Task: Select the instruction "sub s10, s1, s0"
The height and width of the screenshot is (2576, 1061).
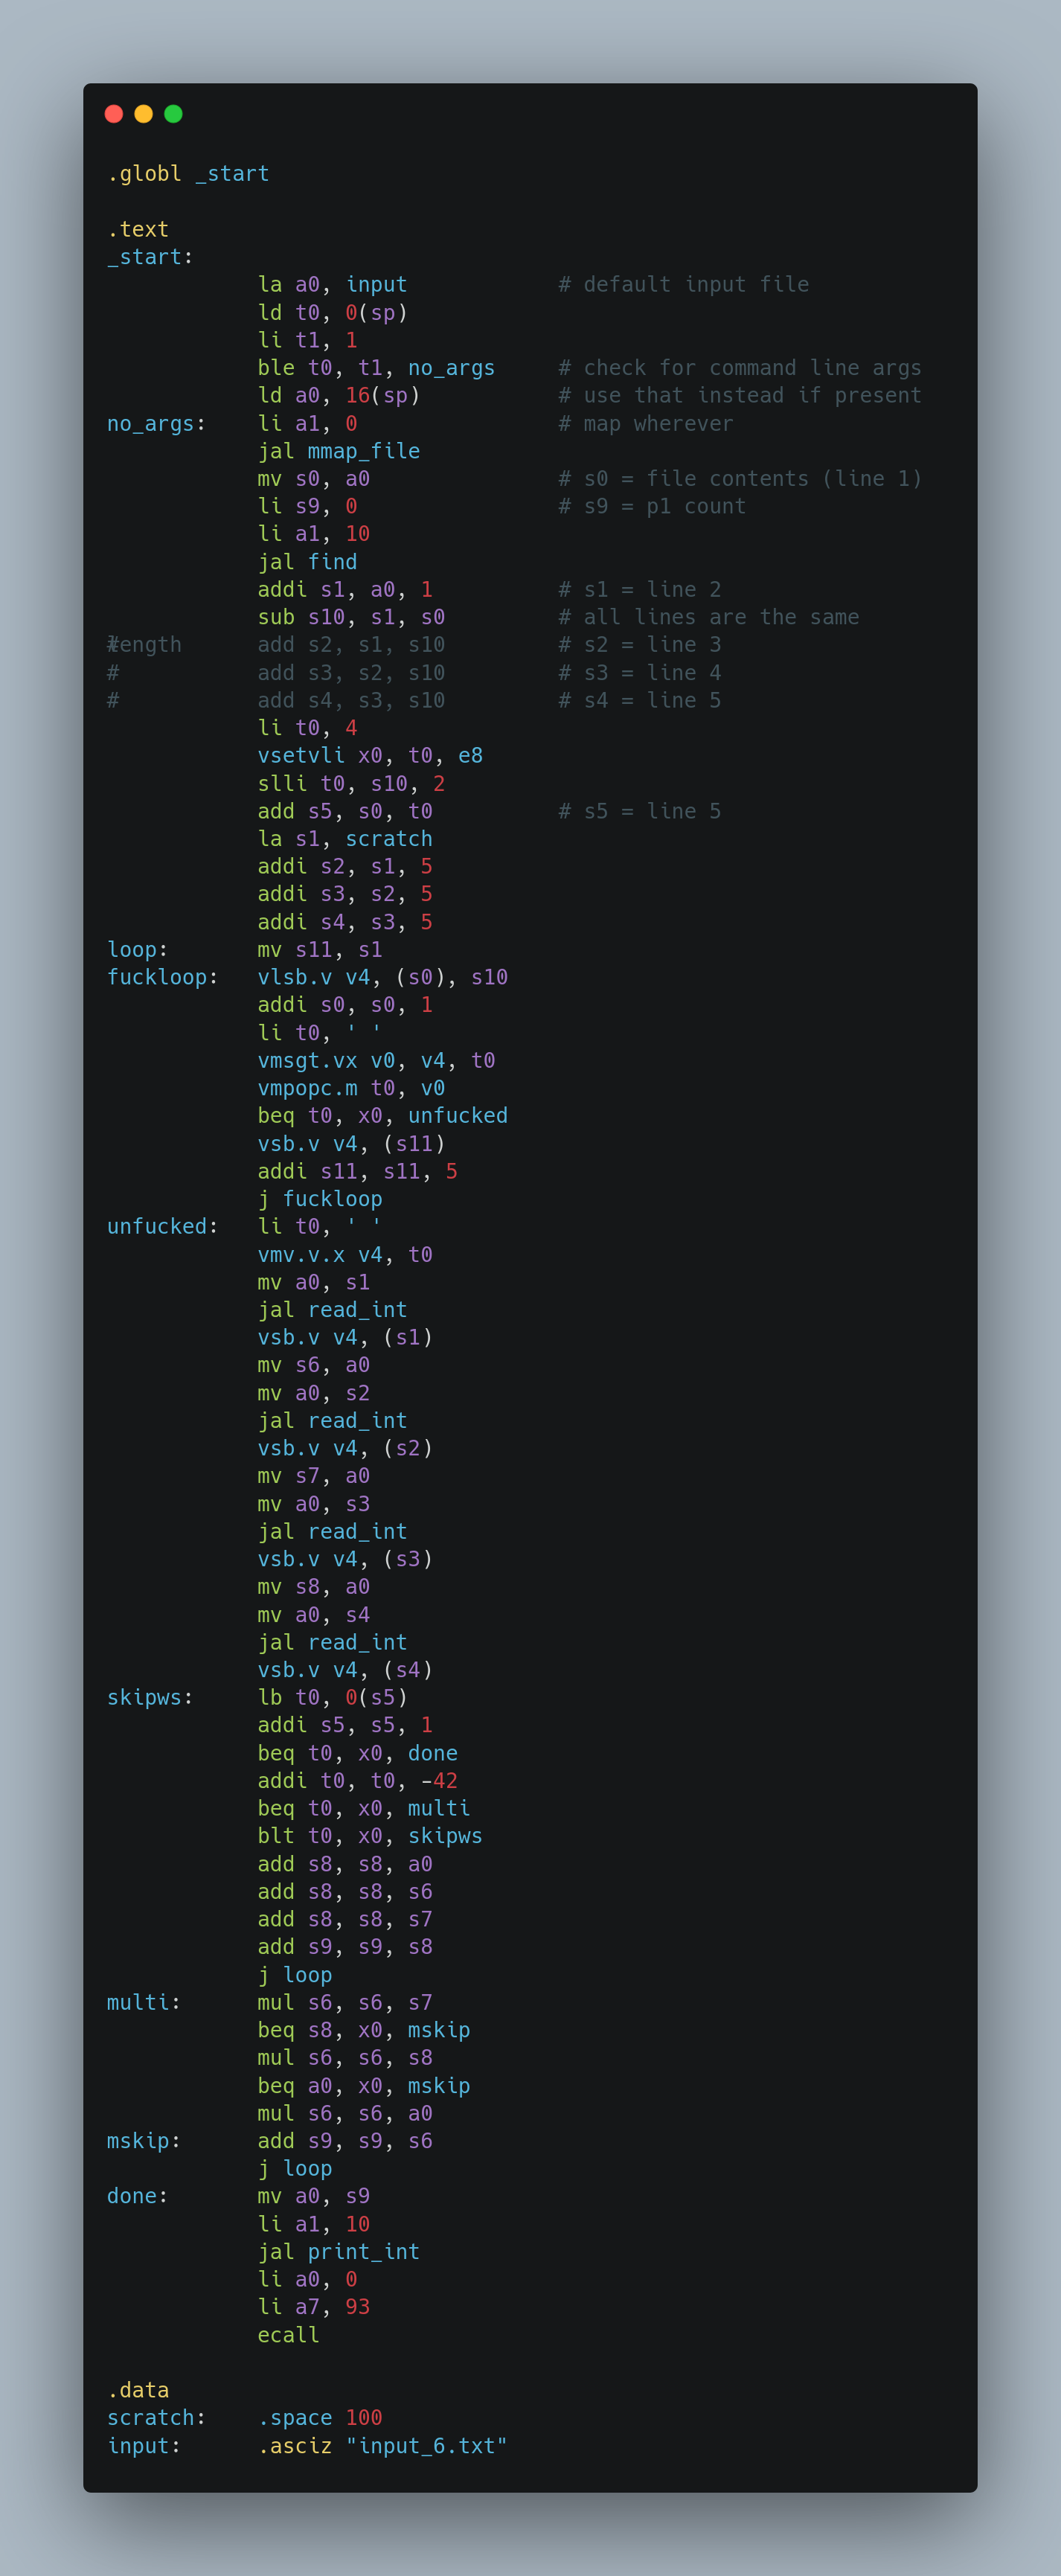Action: click(x=351, y=617)
